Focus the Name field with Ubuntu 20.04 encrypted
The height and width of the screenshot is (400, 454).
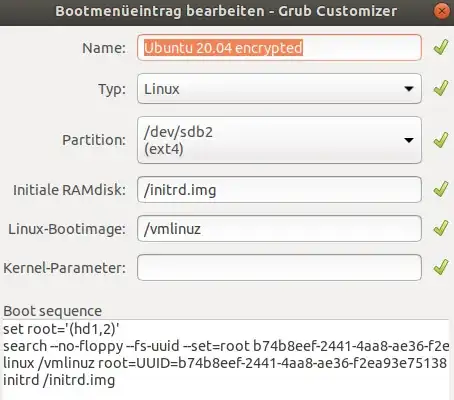(279, 48)
